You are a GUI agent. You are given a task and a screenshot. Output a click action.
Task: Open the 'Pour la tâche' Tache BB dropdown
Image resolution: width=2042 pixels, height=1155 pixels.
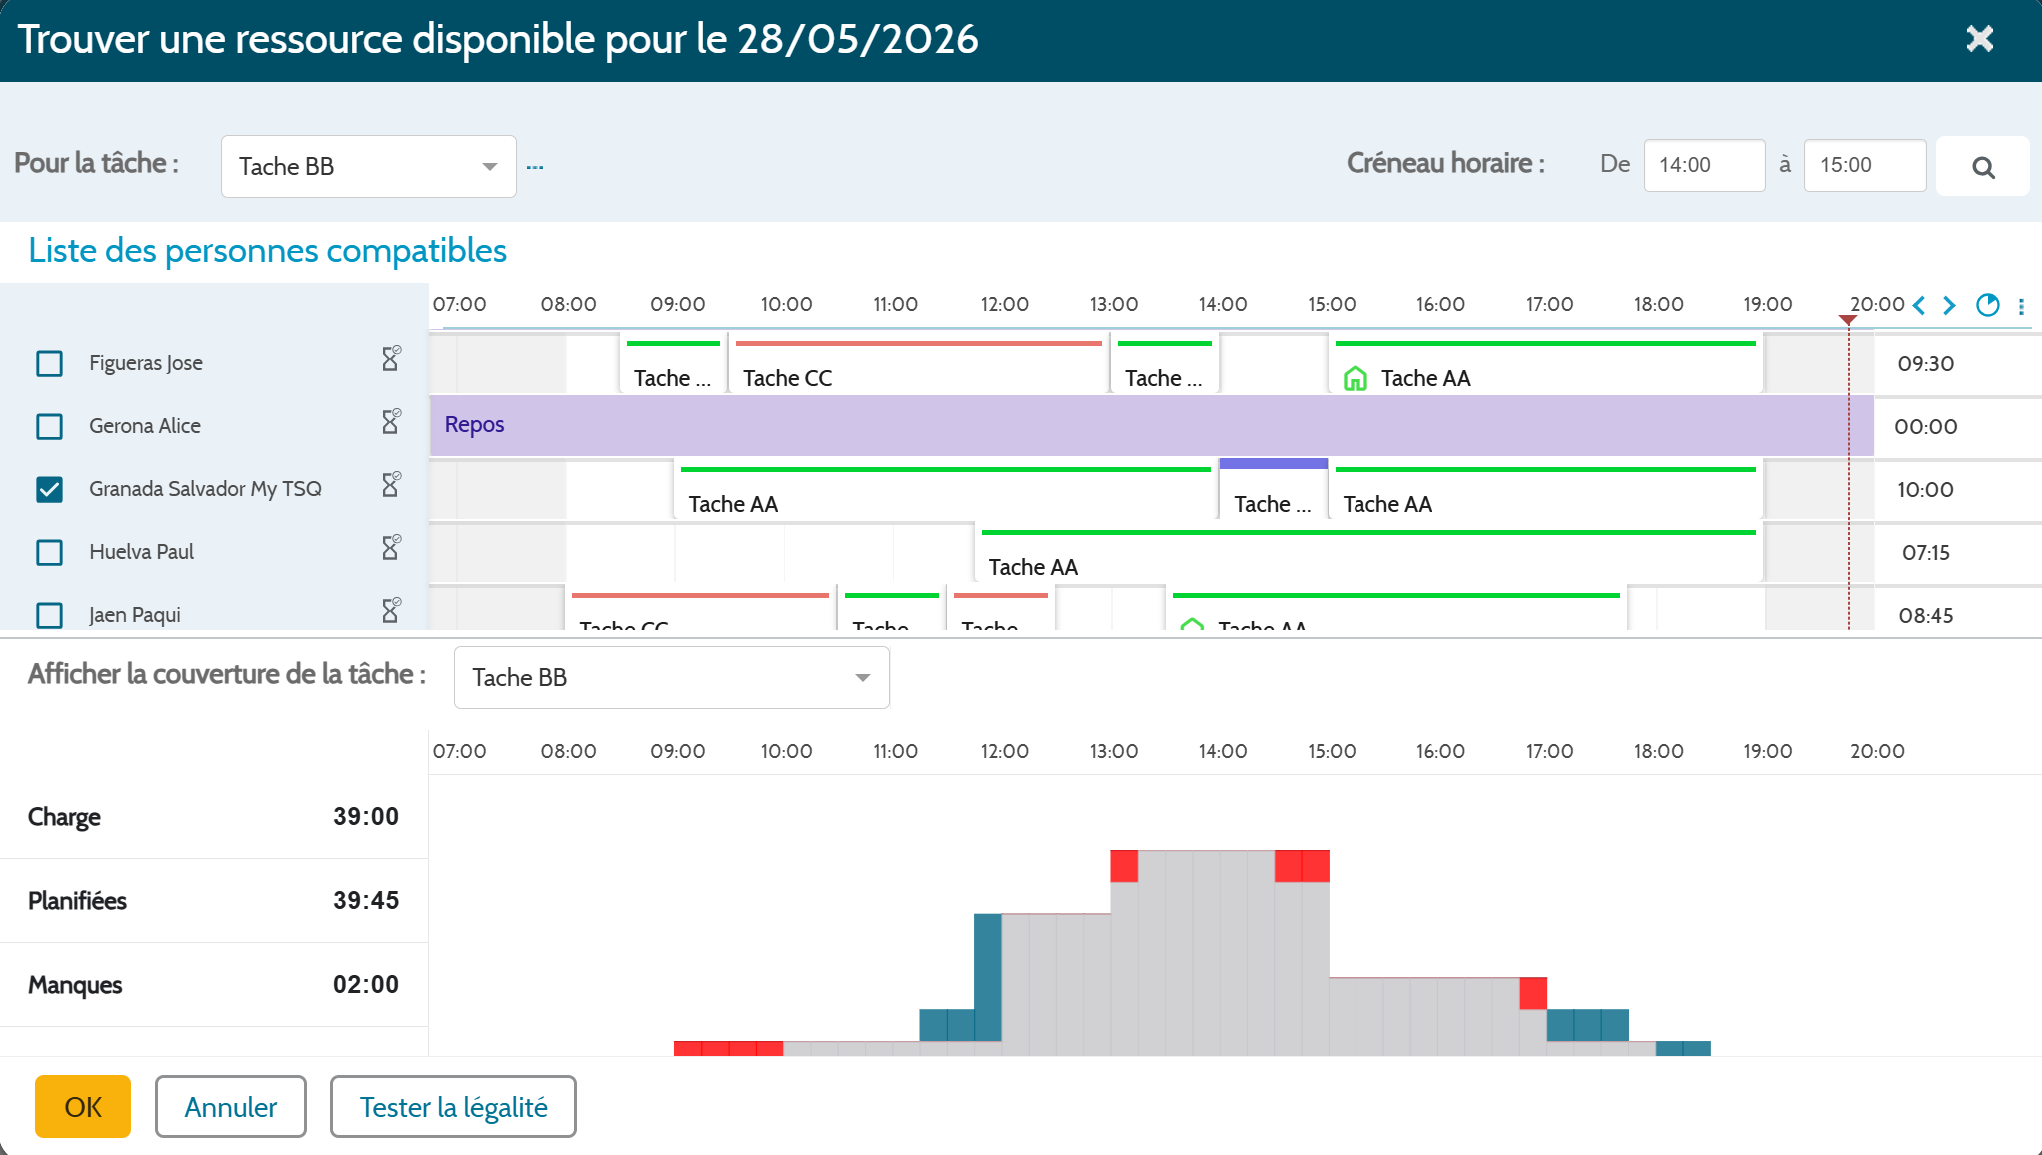click(x=368, y=166)
